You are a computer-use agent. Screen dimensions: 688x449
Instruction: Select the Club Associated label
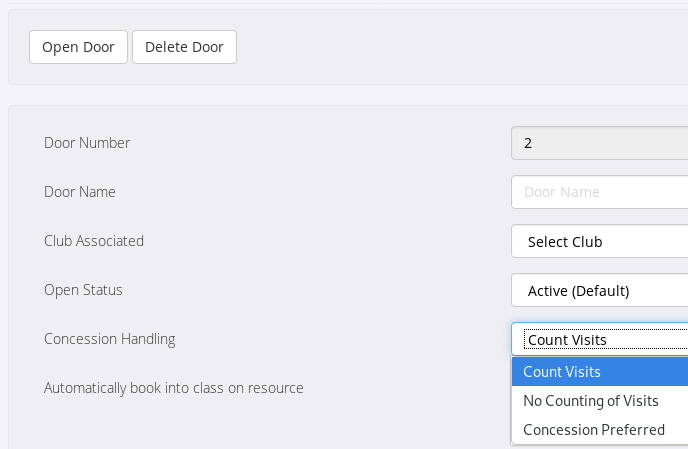(94, 241)
